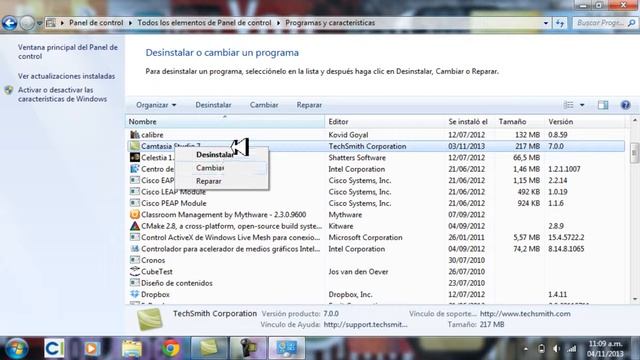The image size is (640, 360).
Task: Select 'Controlador para acelerador de medios gráficos Intel' row
Action: [x=375, y=249]
